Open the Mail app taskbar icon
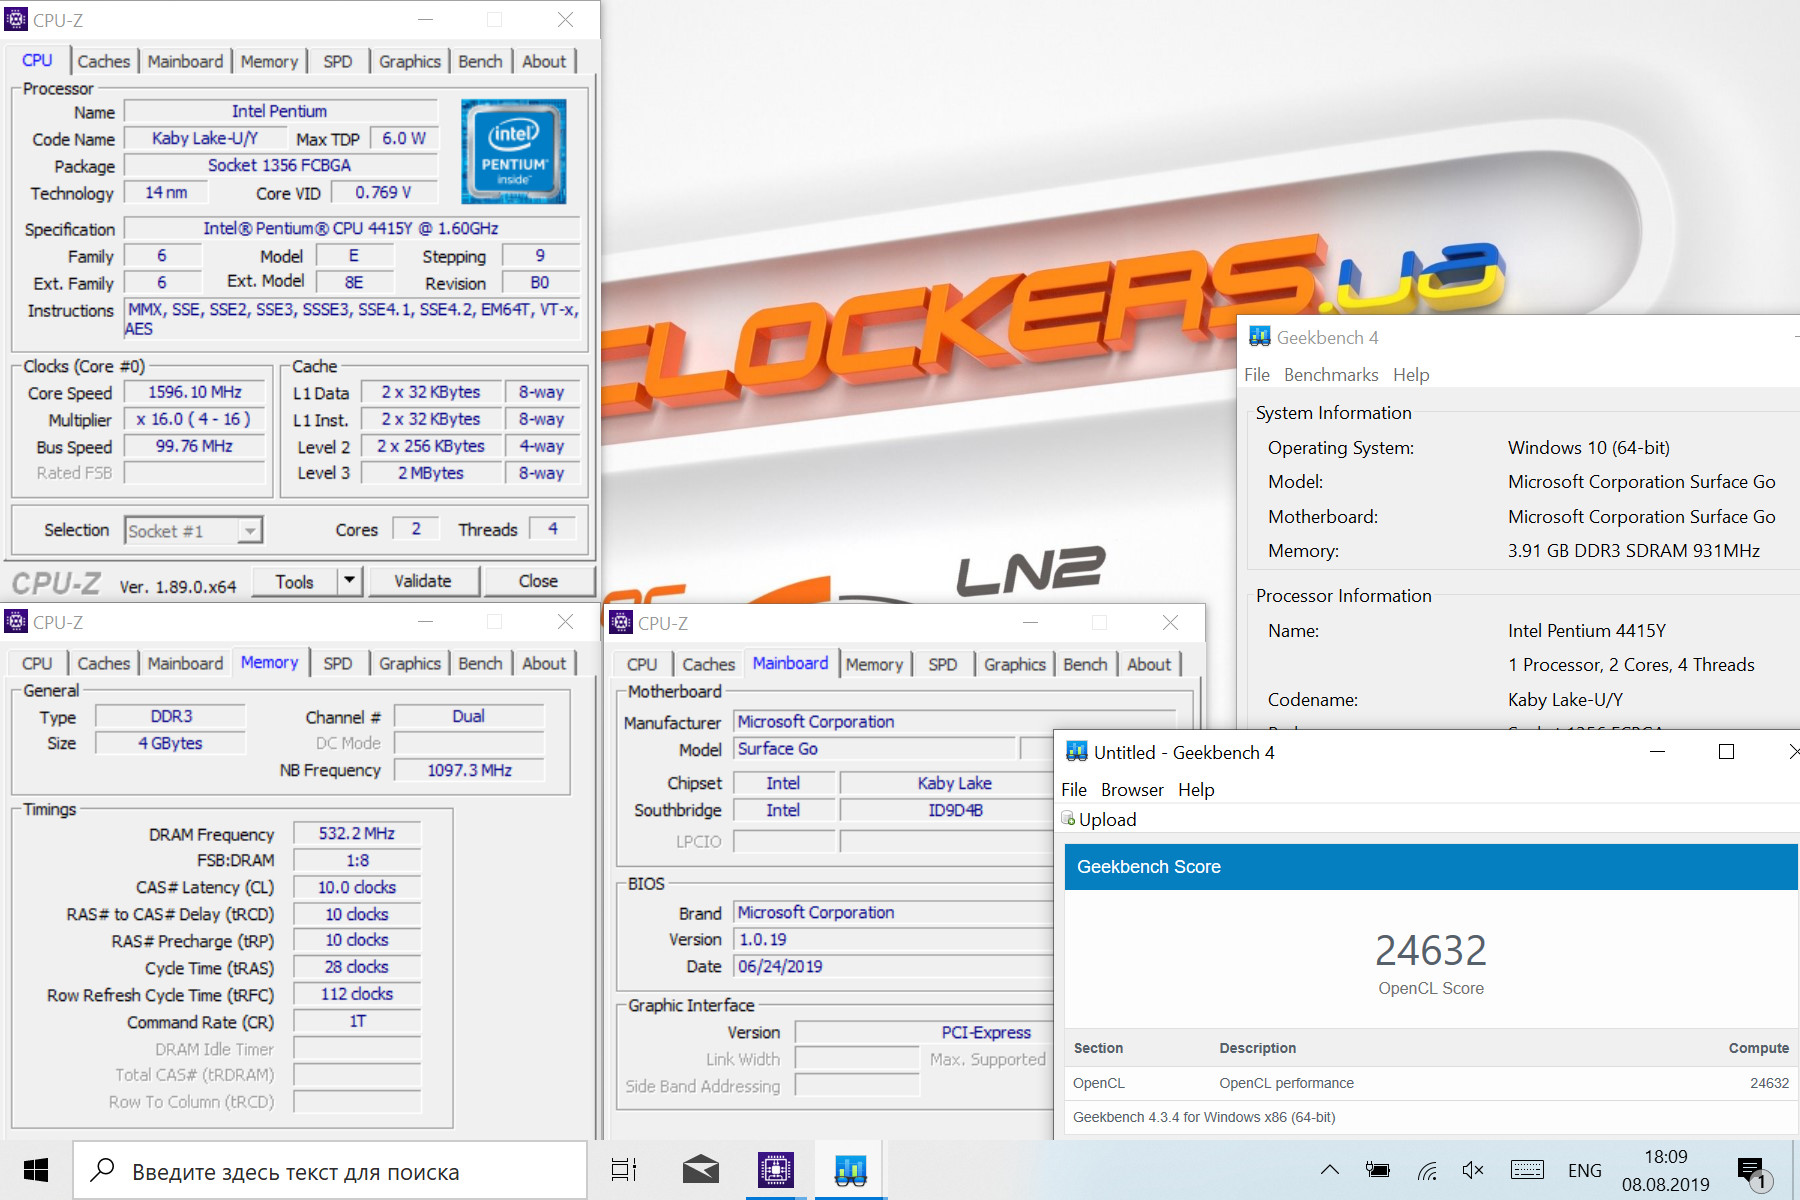Viewport: 1800px width, 1200px height. [x=700, y=1170]
